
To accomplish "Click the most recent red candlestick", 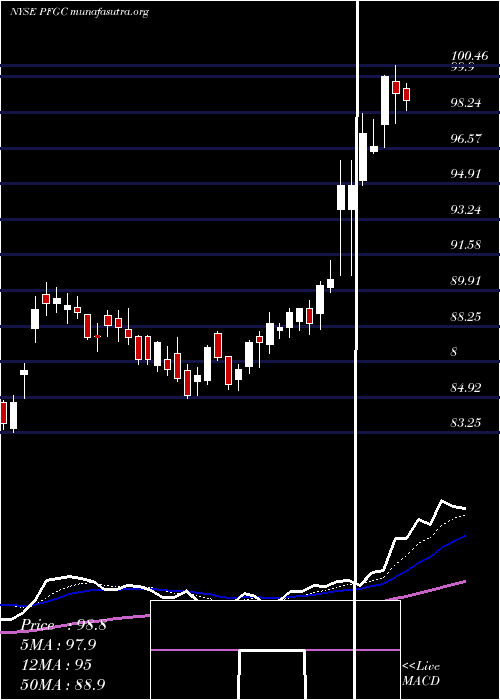I will pyautogui.click(x=406, y=95).
